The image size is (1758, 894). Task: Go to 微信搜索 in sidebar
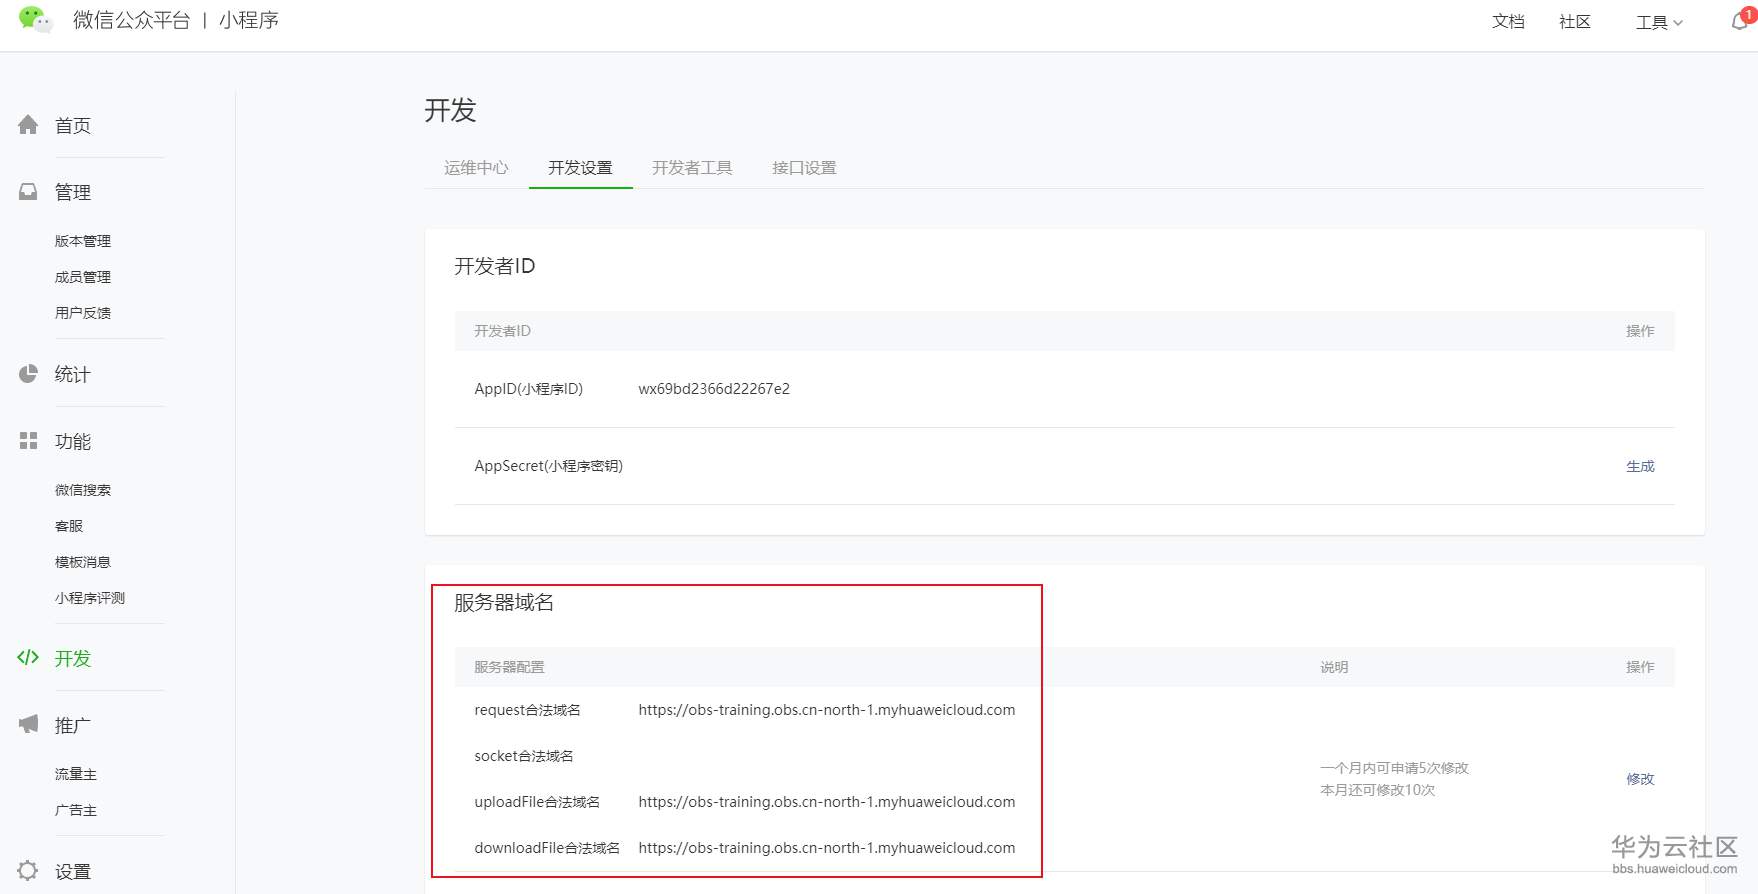click(x=83, y=490)
